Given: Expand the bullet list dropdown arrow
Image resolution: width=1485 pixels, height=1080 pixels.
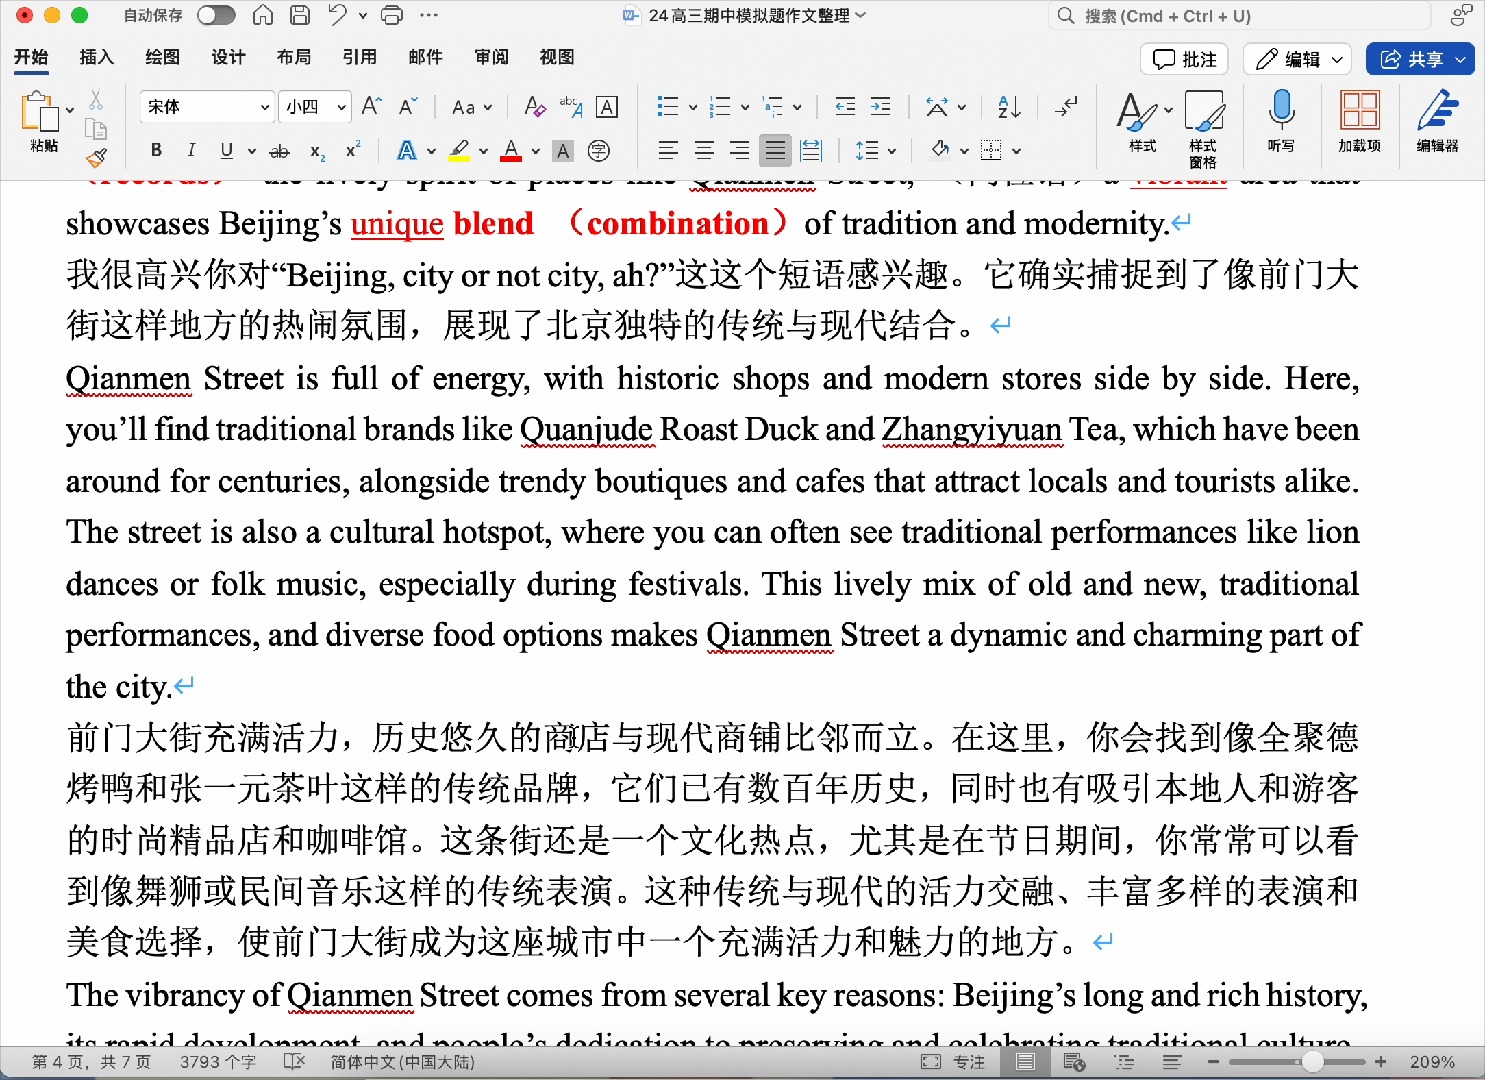Looking at the screenshot, I should point(692,107).
